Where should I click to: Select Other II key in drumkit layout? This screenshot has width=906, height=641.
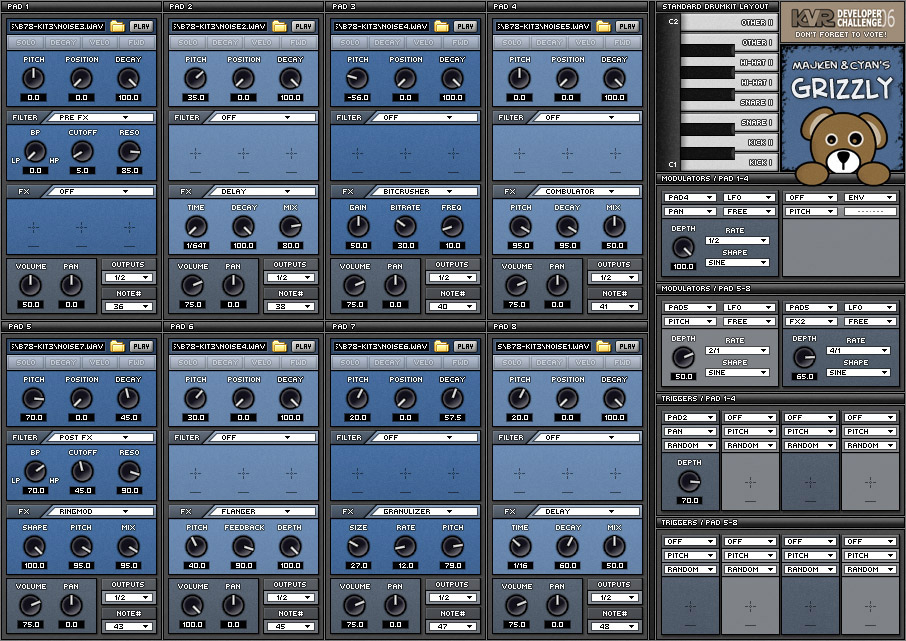(728, 23)
